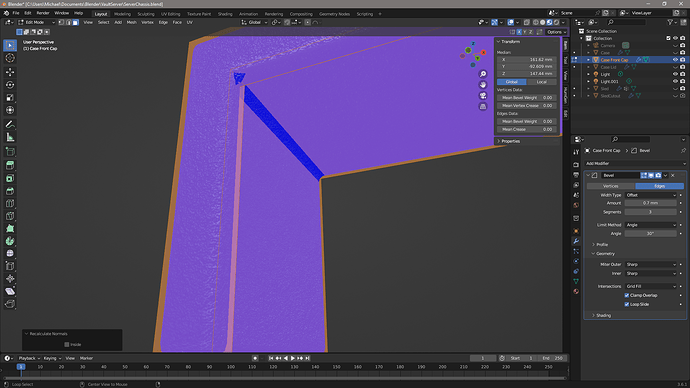Toggle Inside checkbox in Recalculate Normals
Image resolution: width=690 pixels, height=388 pixels.
click(x=67, y=344)
